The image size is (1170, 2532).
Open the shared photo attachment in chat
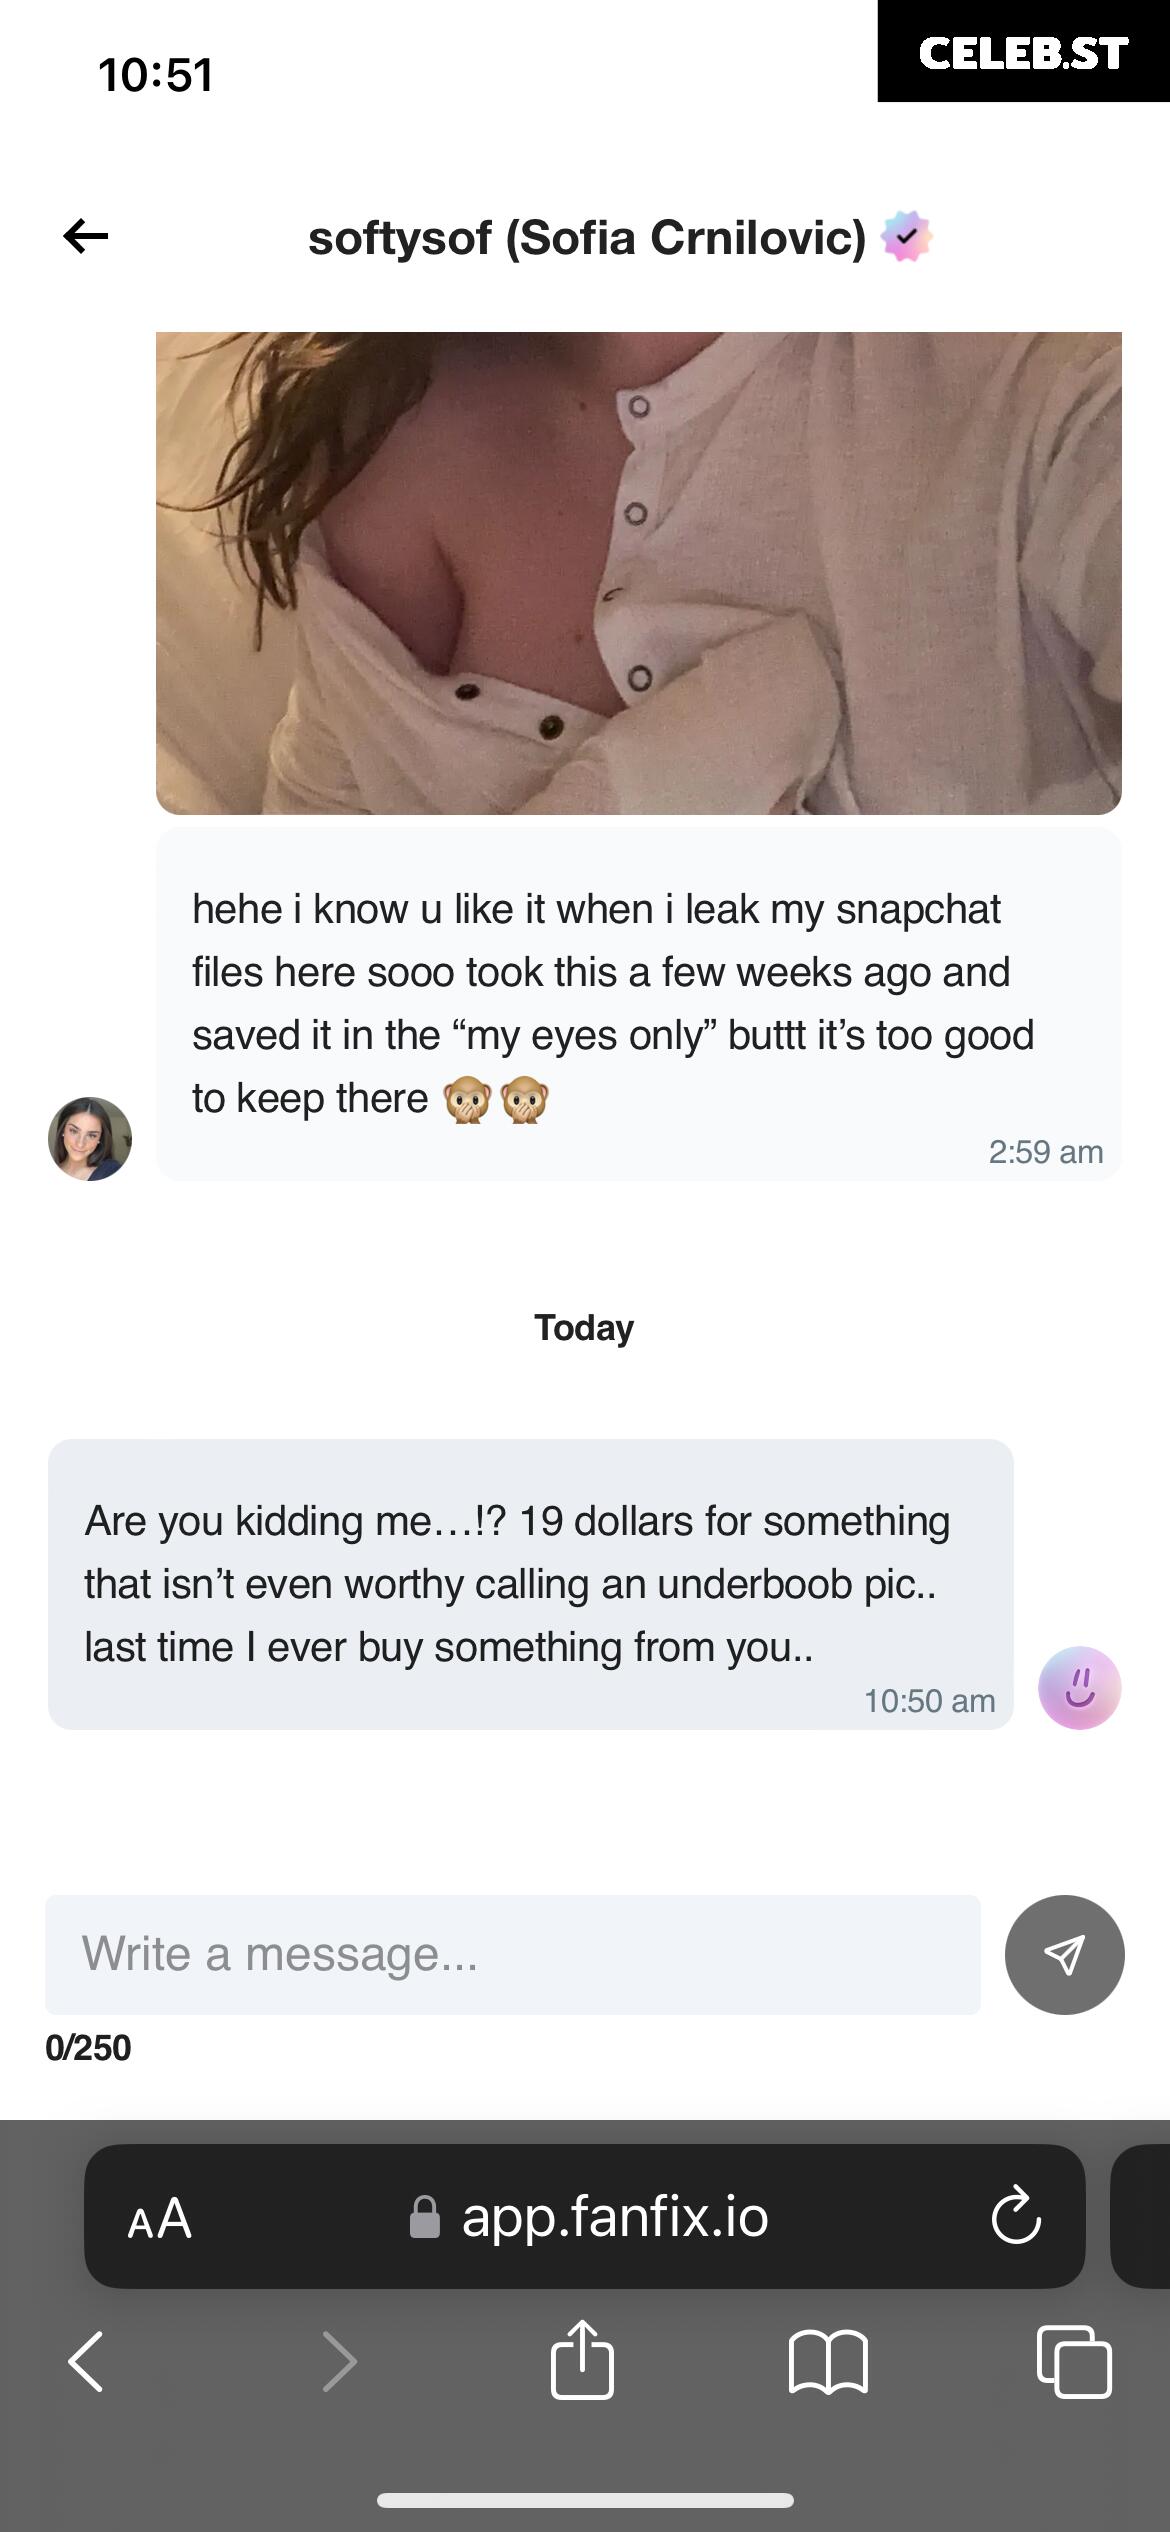pos(638,573)
